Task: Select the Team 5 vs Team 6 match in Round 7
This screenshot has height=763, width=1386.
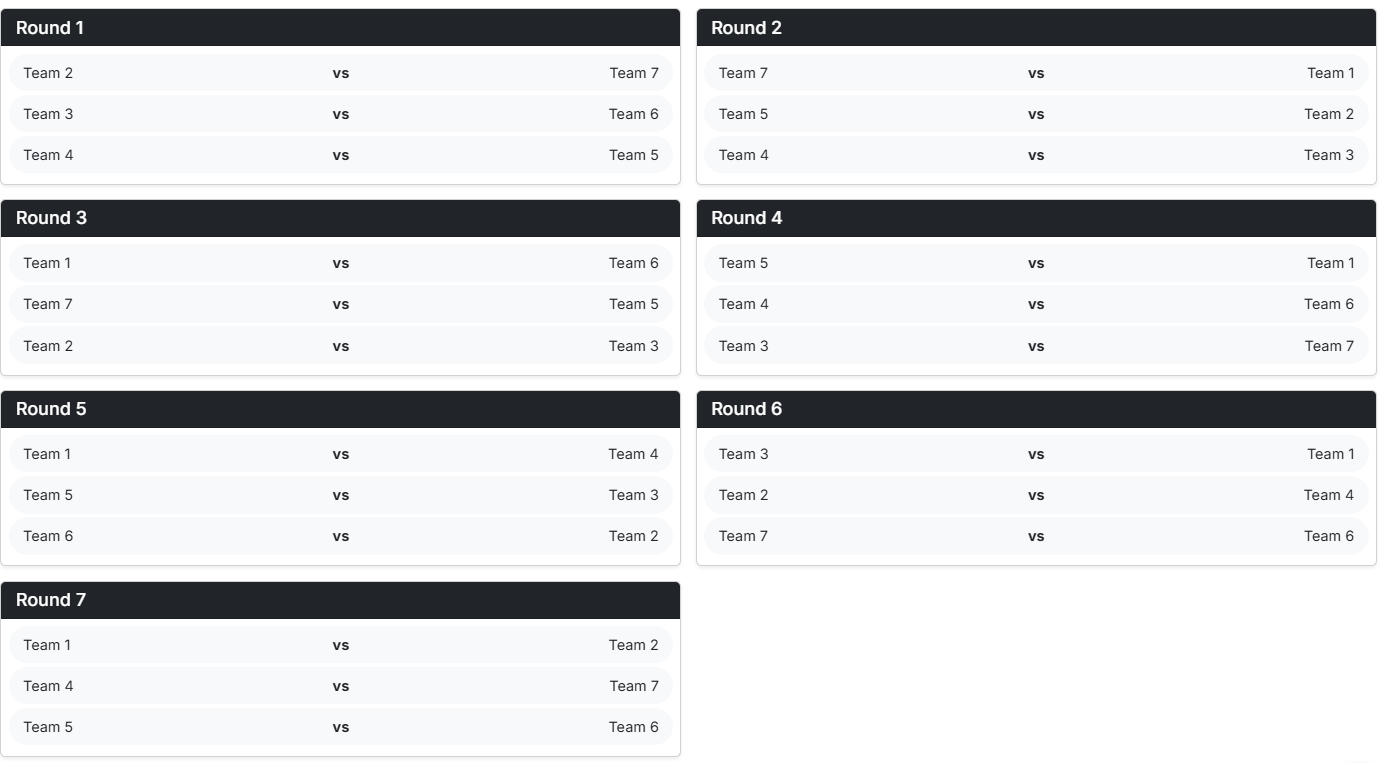Action: [x=341, y=726]
